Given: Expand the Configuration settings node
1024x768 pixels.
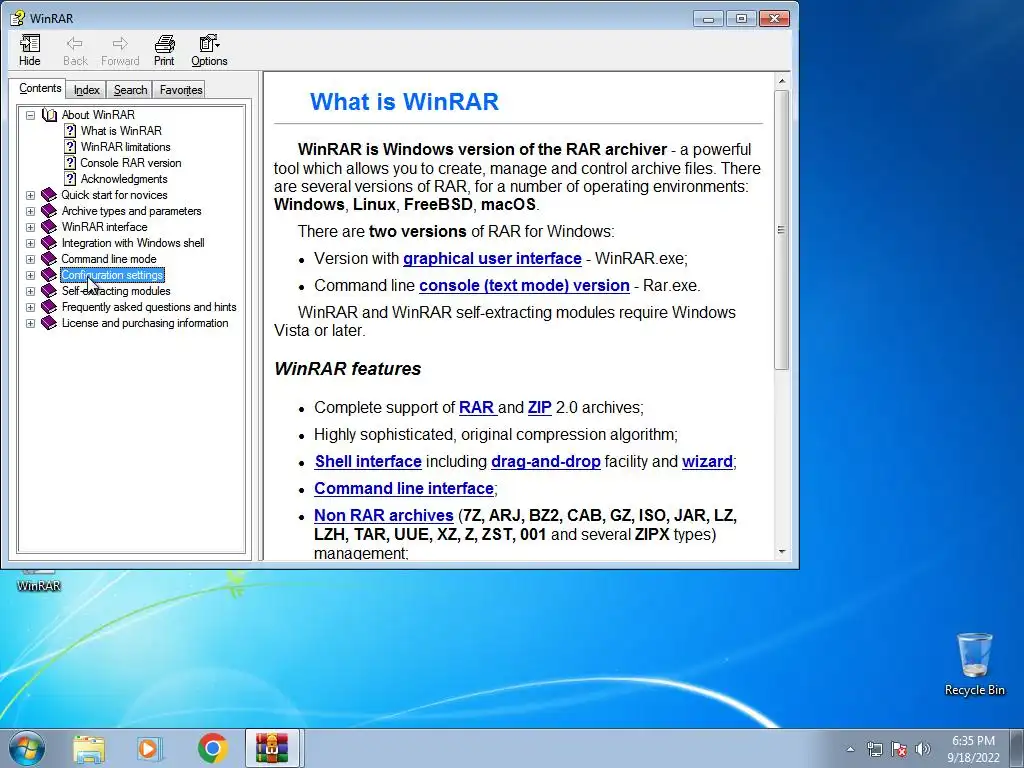Looking at the screenshot, I should (30, 275).
